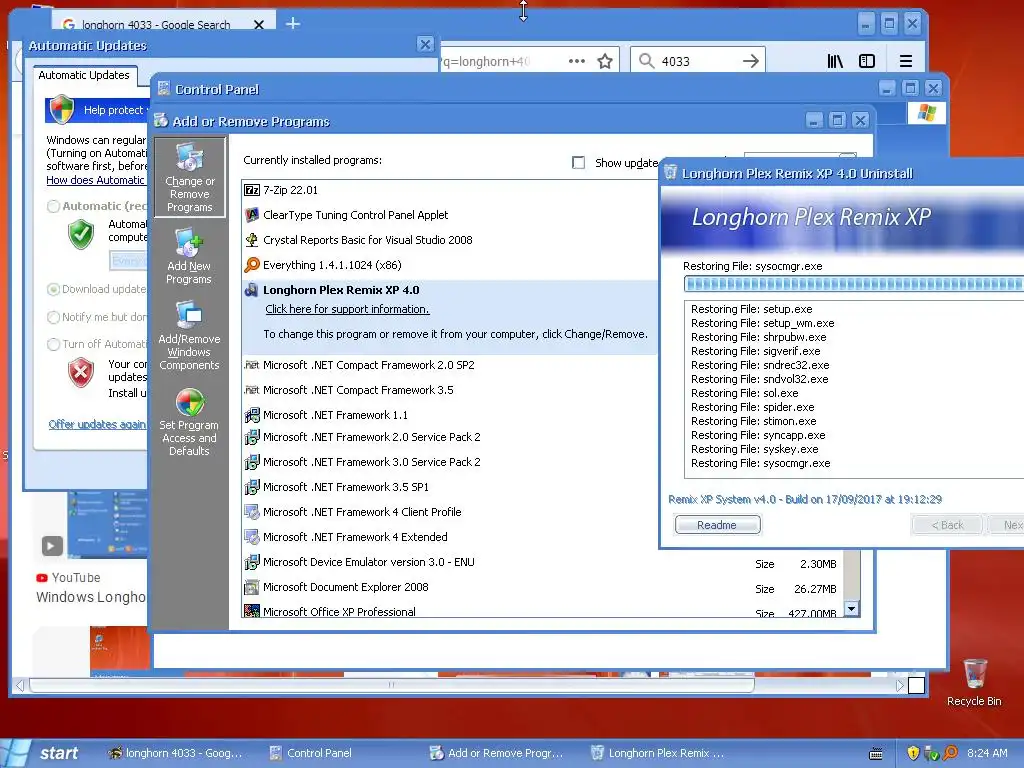The height and width of the screenshot is (768, 1024).
Task: Click the Back button in uninstaller
Action: click(x=946, y=525)
